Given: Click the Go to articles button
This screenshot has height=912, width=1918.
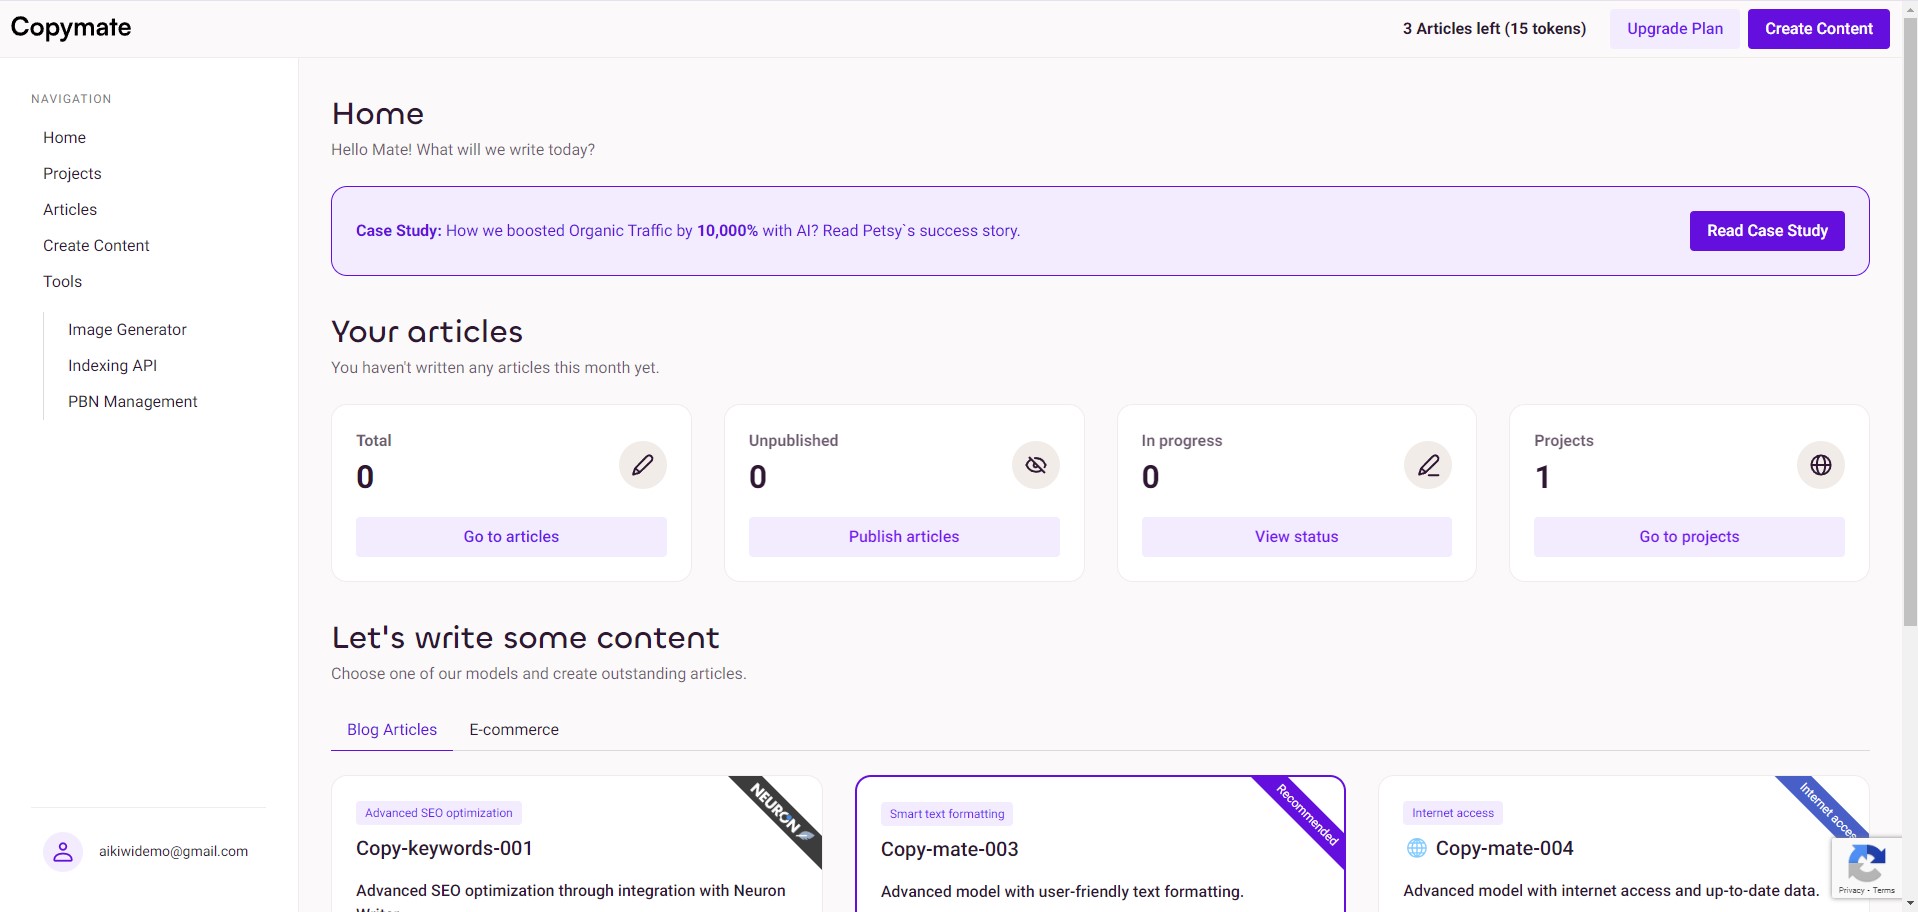Looking at the screenshot, I should point(511,537).
